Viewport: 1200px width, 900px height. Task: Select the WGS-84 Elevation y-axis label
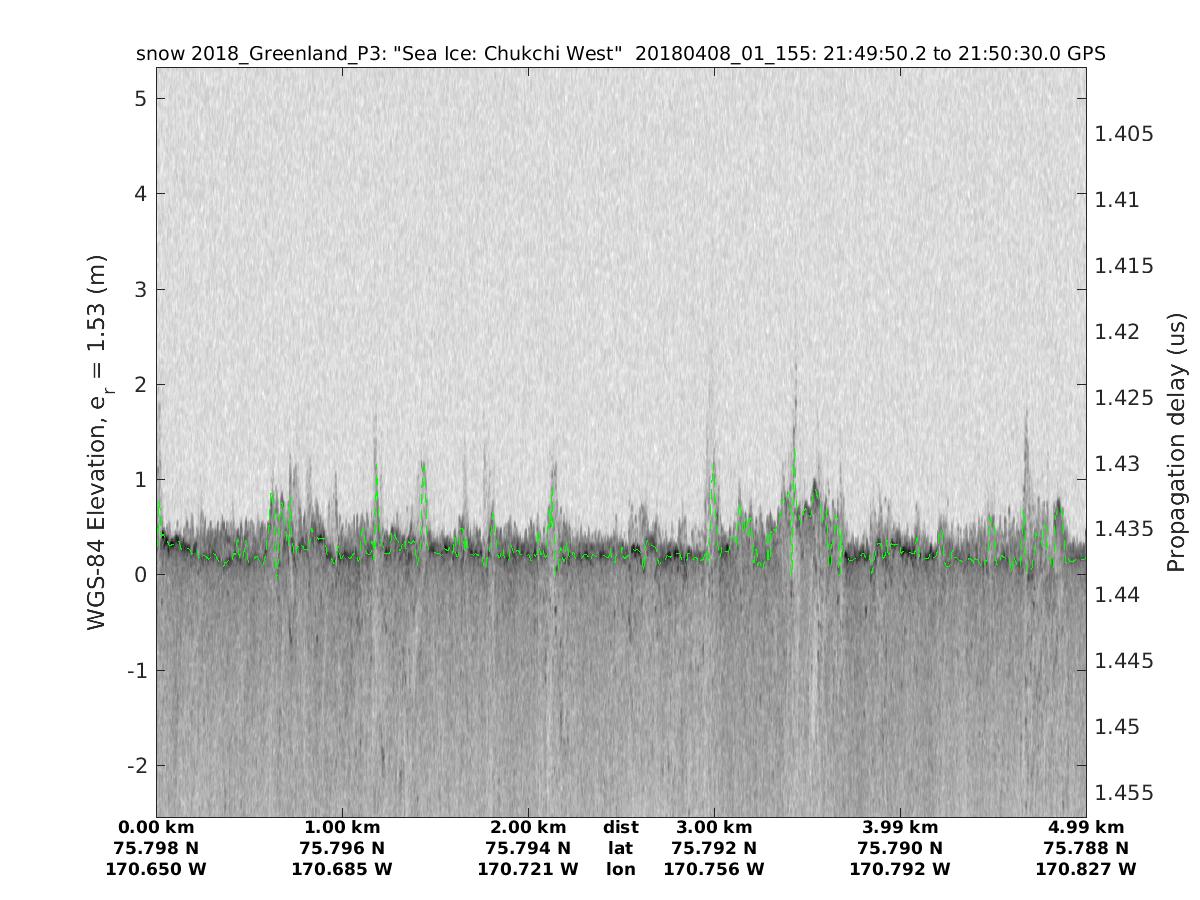click(97, 441)
